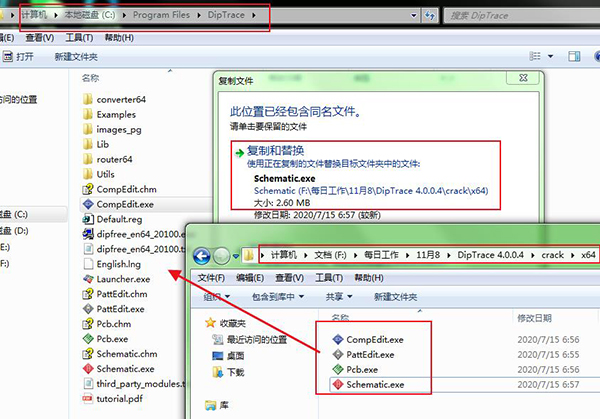
Task: Open 帮助(H) menu in x64 window
Action: [x=369, y=278]
